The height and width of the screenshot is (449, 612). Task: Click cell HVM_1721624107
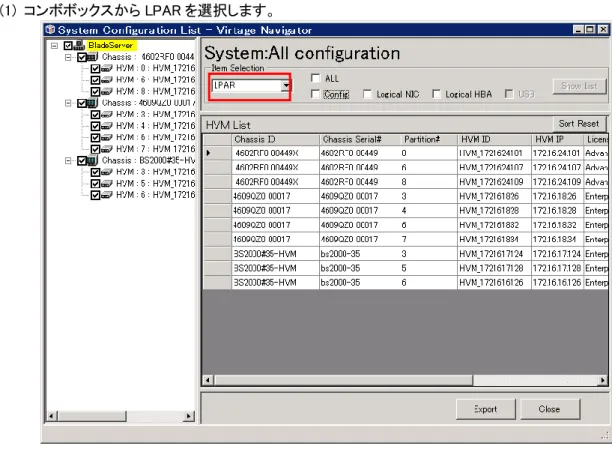coord(494,167)
